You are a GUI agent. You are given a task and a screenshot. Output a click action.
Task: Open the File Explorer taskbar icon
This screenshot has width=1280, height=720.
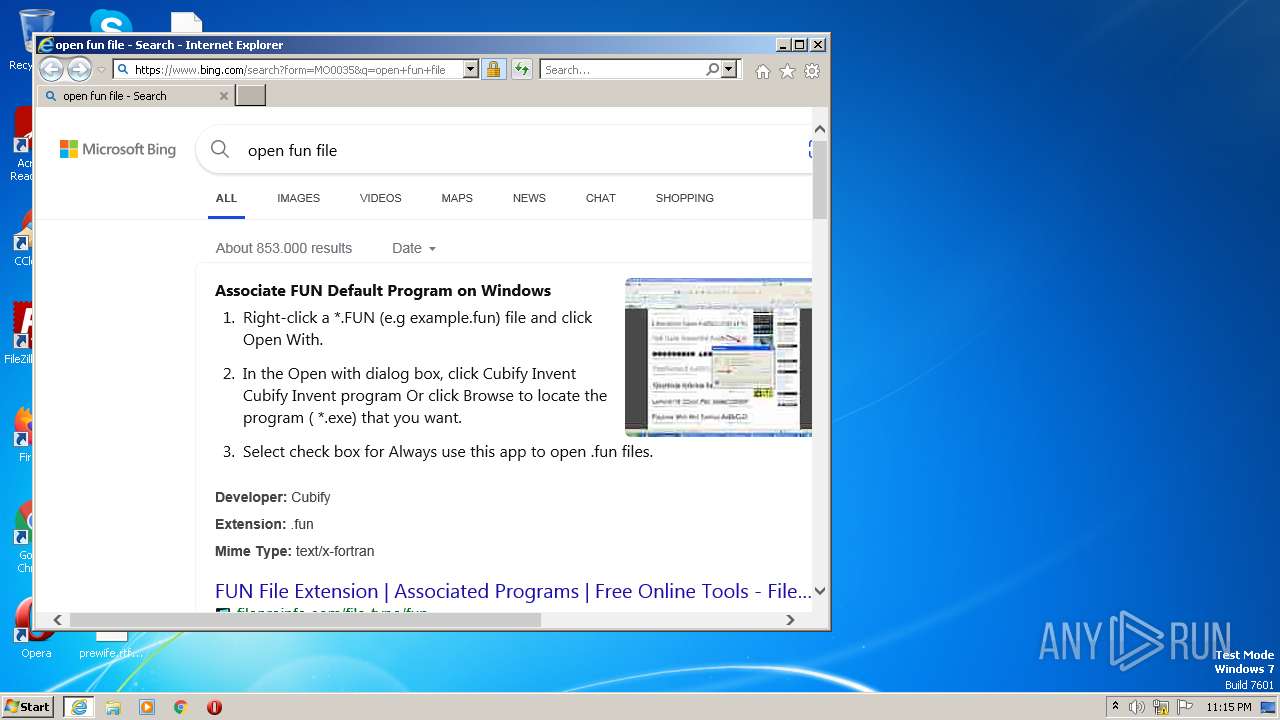click(x=113, y=707)
